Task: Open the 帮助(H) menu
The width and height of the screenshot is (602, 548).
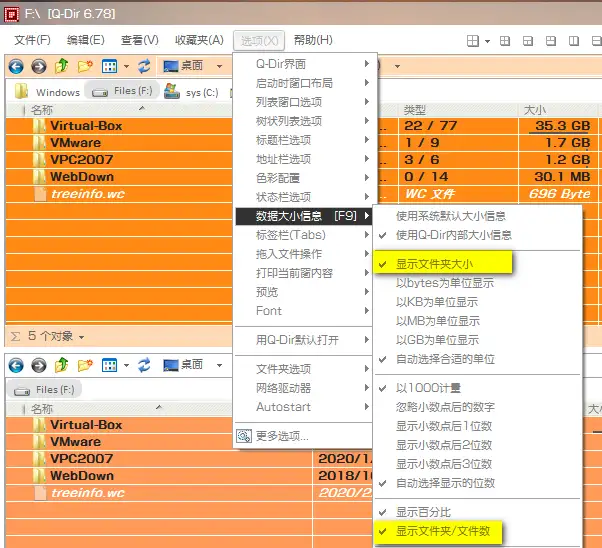Action: (x=313, y=40)
